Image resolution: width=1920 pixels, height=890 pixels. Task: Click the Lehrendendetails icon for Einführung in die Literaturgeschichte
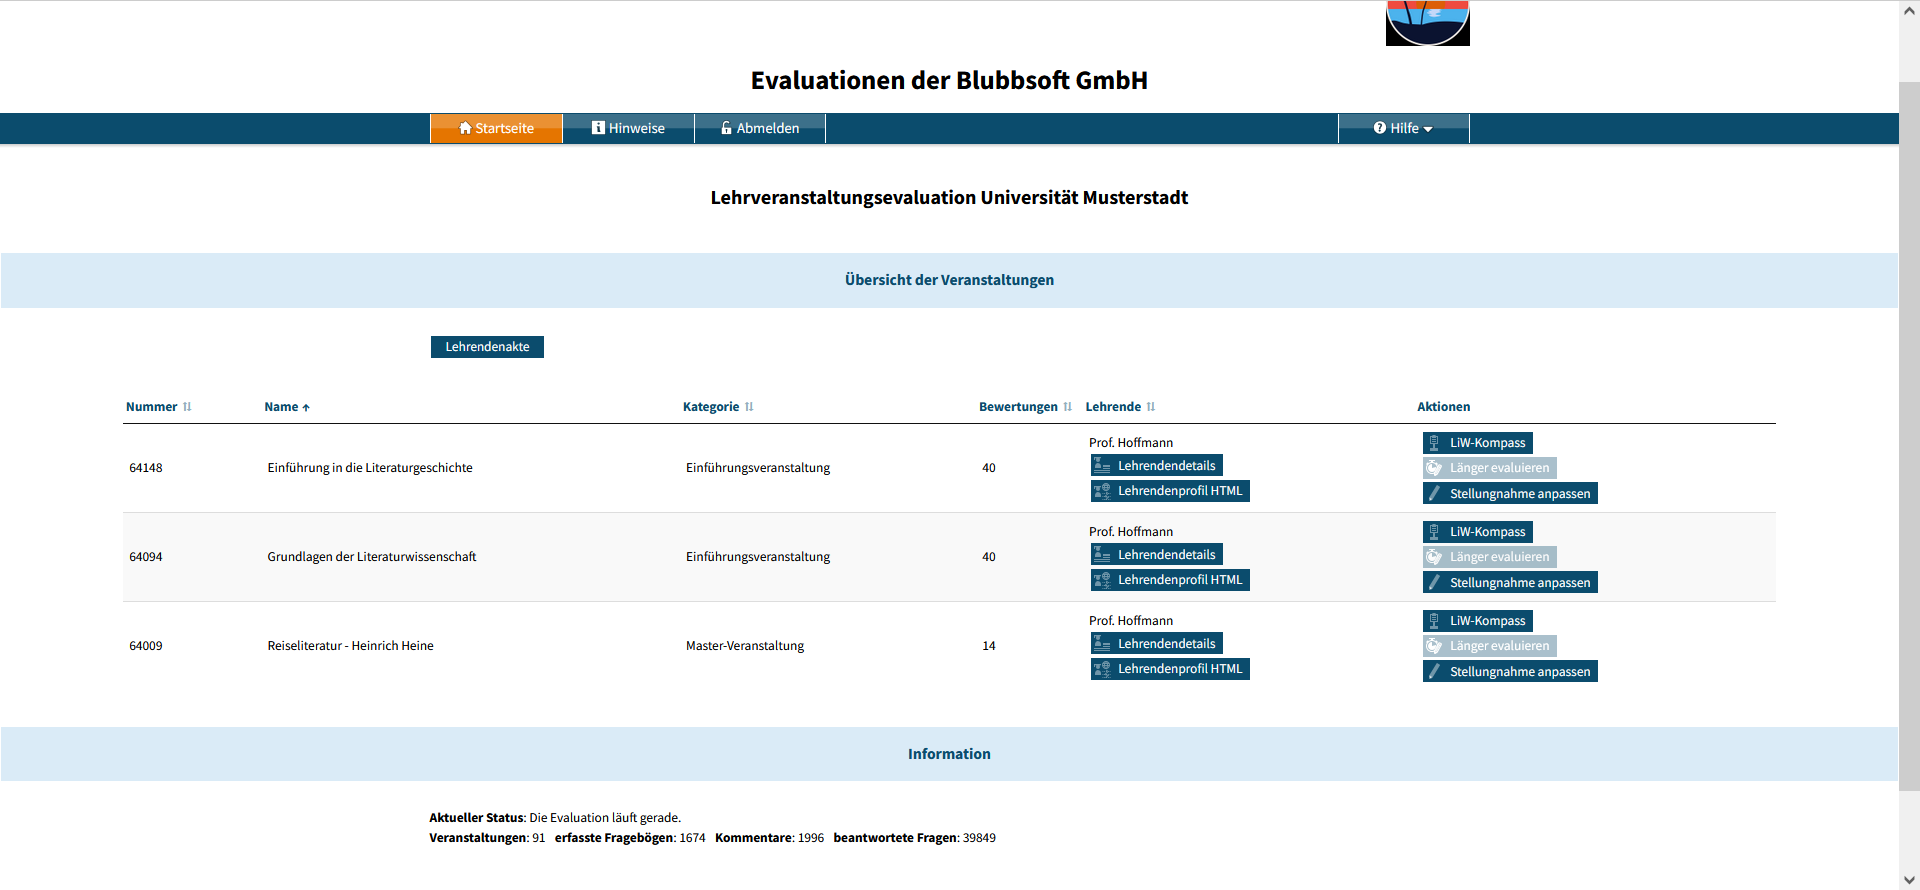pyautogui.click(x=1102, y=466)
